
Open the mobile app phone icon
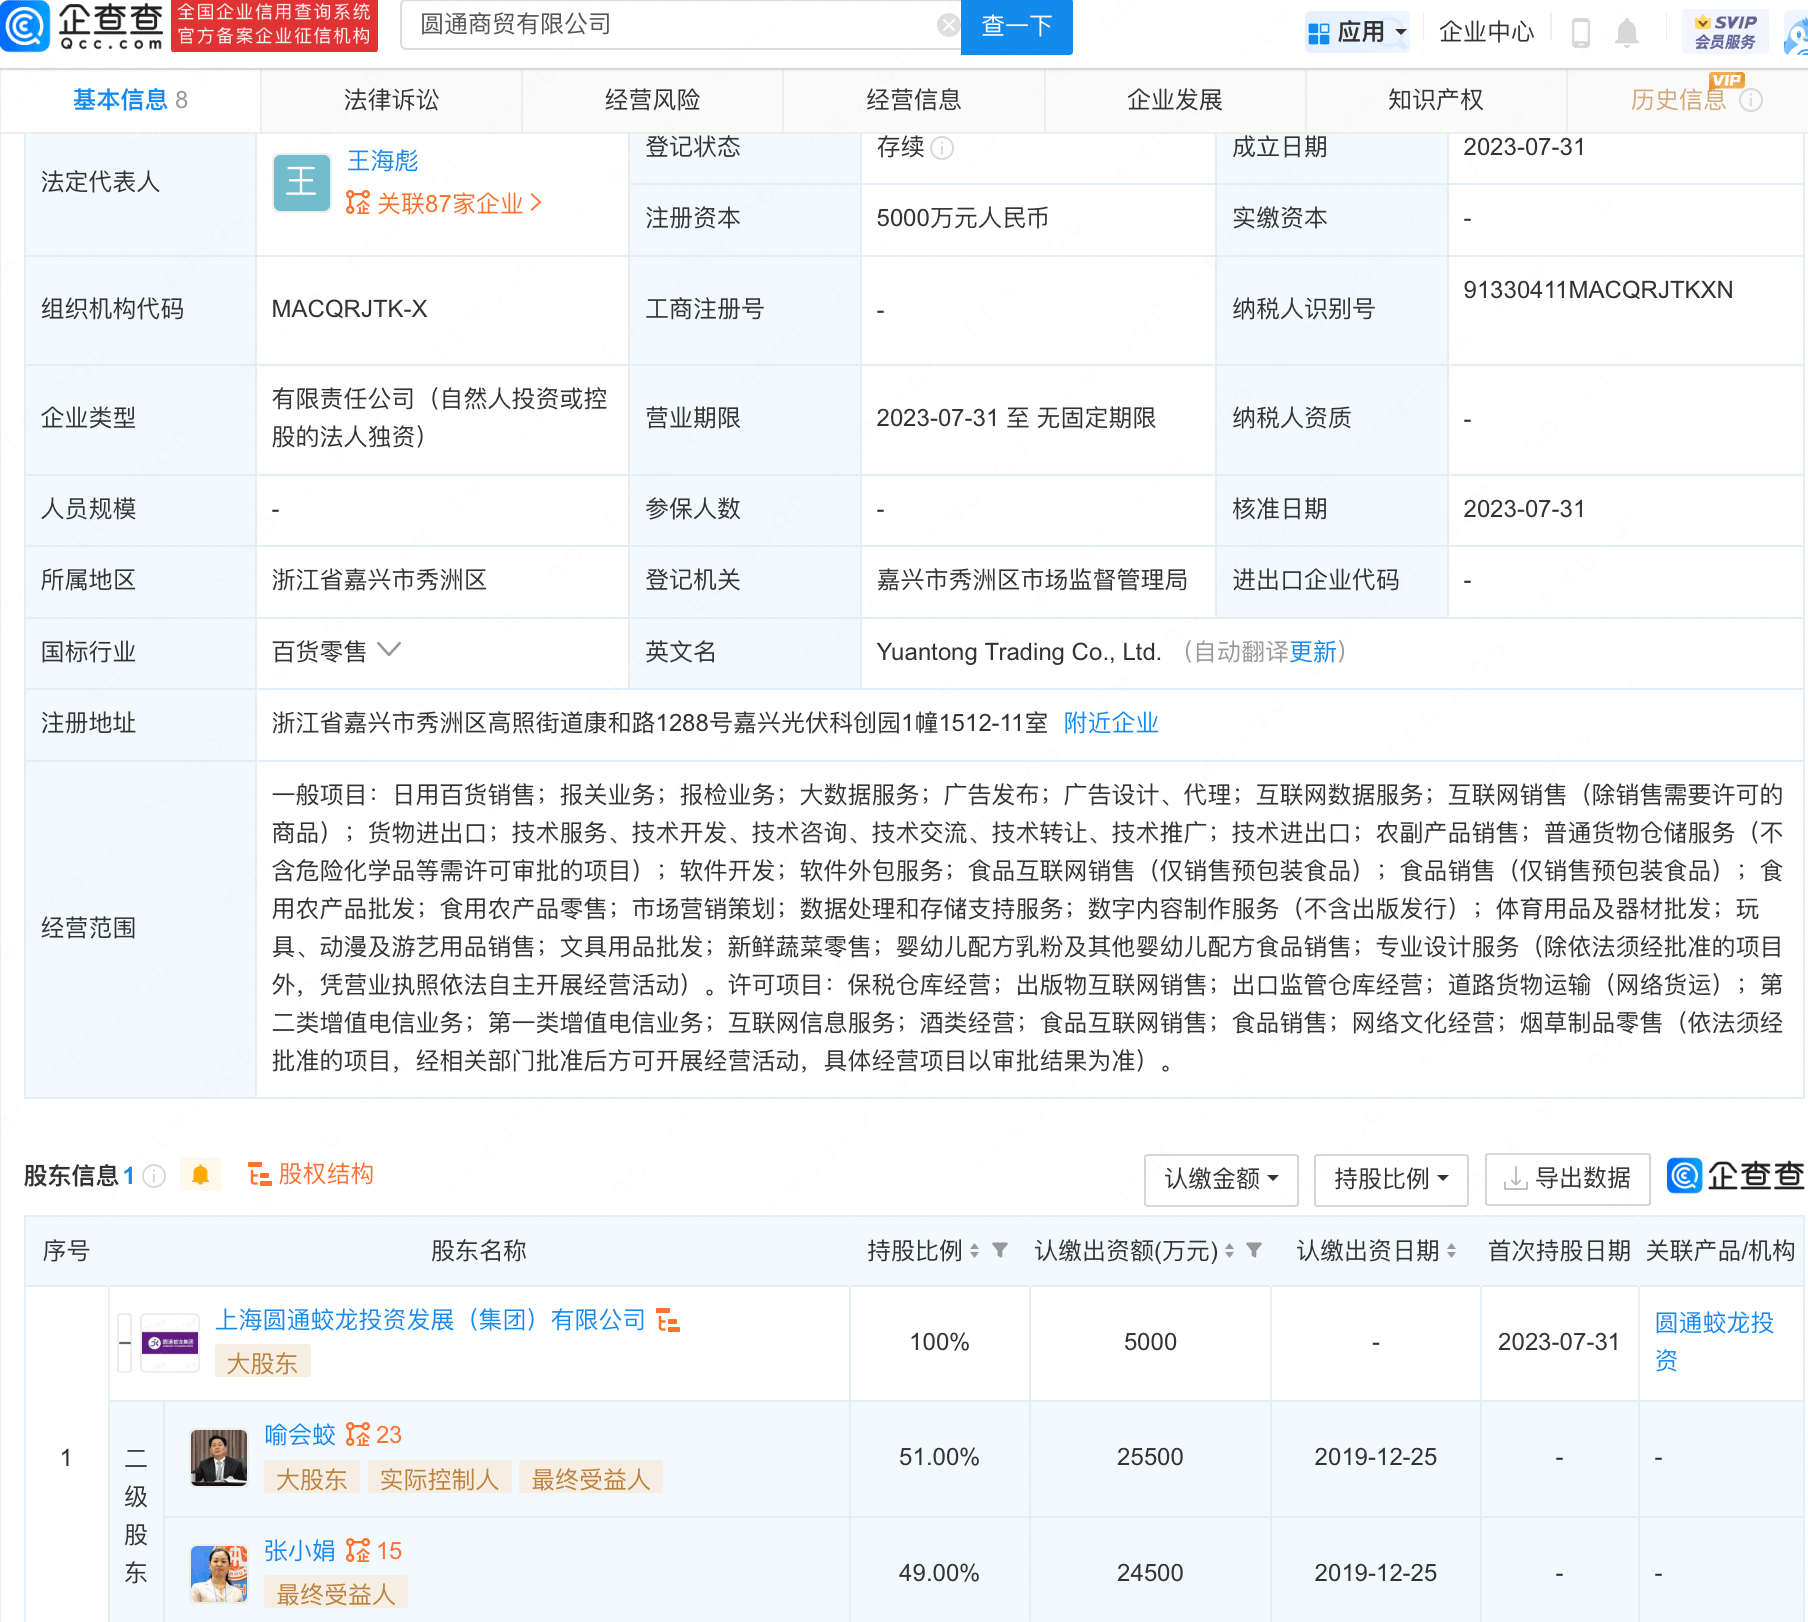(1581, 33)
